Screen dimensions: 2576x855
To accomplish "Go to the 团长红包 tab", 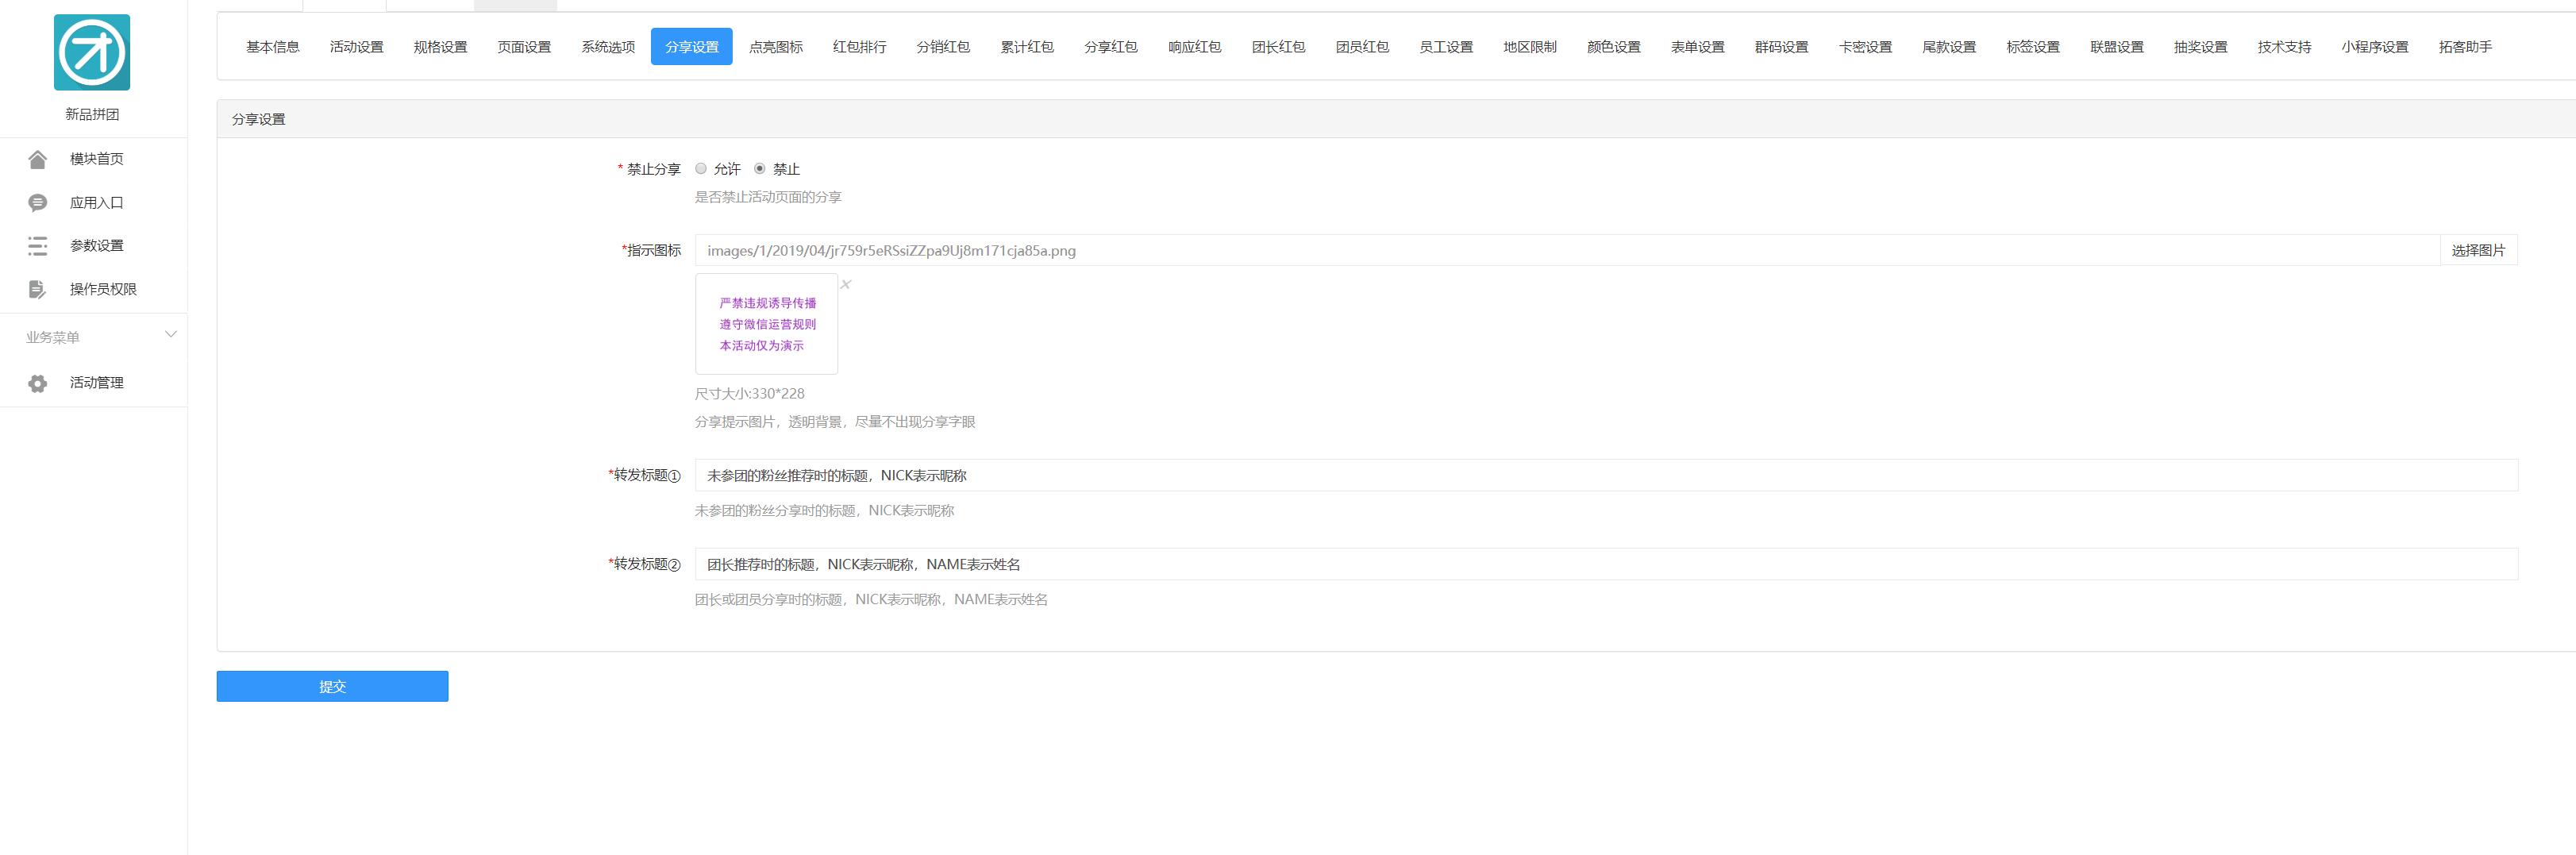I will (1279, 47).
